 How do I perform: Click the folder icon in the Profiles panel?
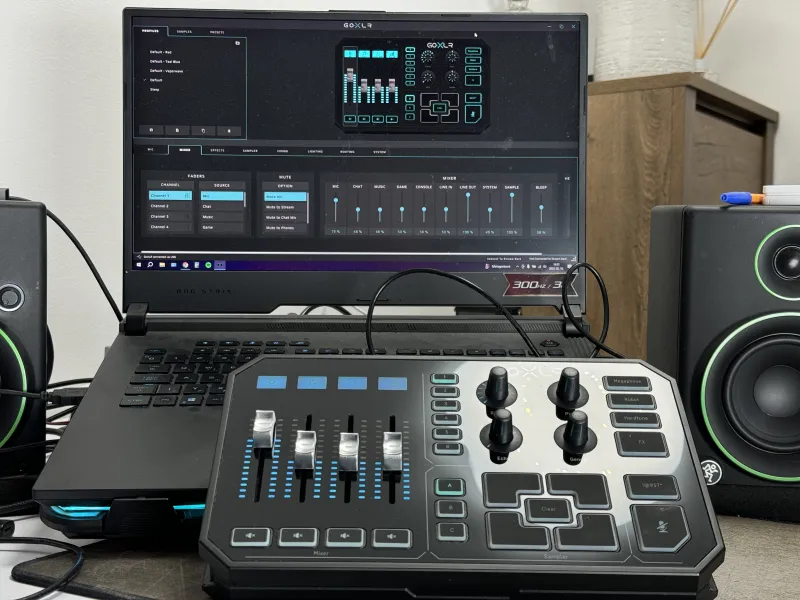click(x=236, y=44)
